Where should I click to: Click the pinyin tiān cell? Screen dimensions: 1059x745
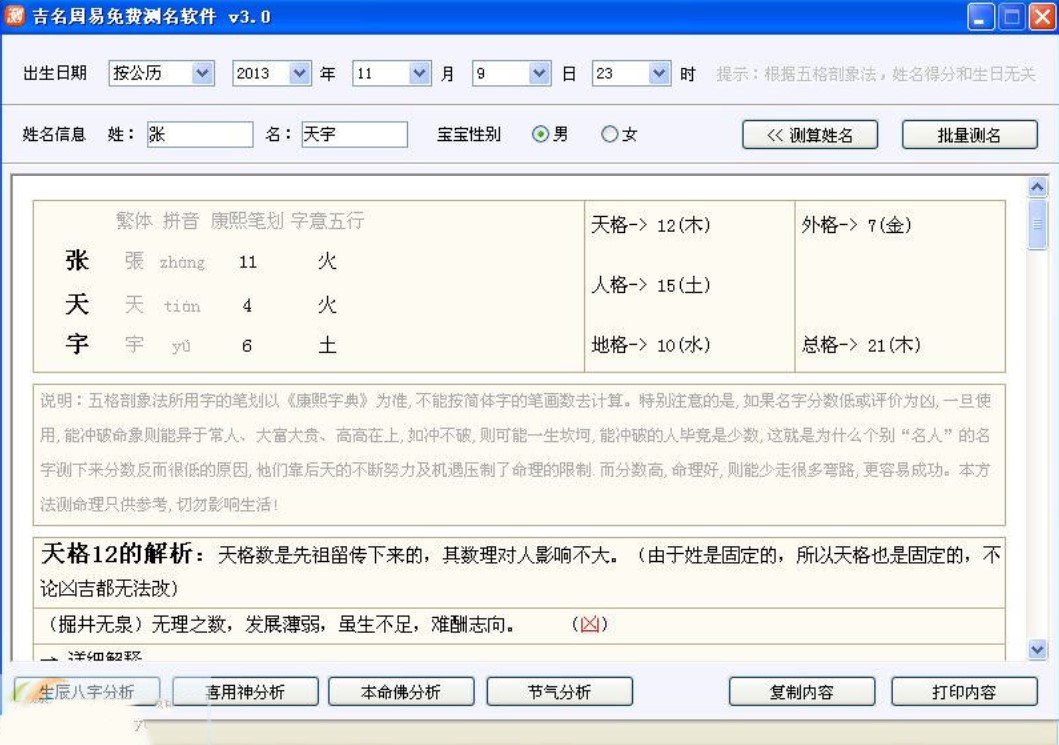[x=182, y=306]
